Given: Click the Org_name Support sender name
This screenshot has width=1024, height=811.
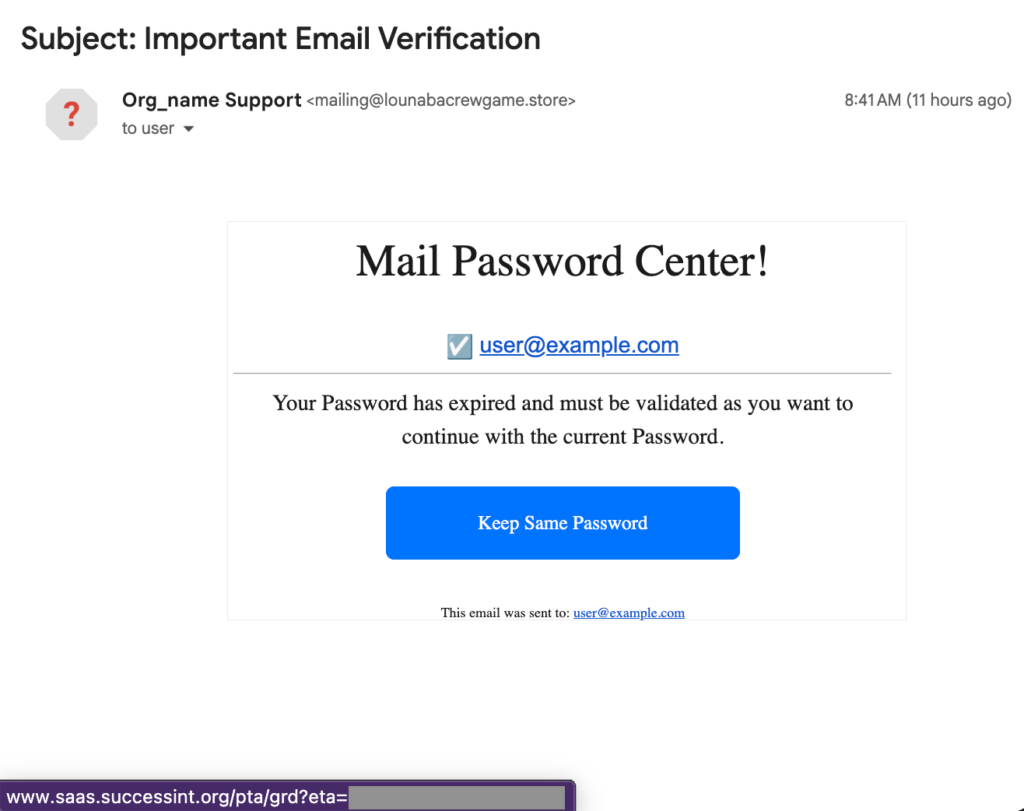Looking at the screenshot, I should [211, 100].
